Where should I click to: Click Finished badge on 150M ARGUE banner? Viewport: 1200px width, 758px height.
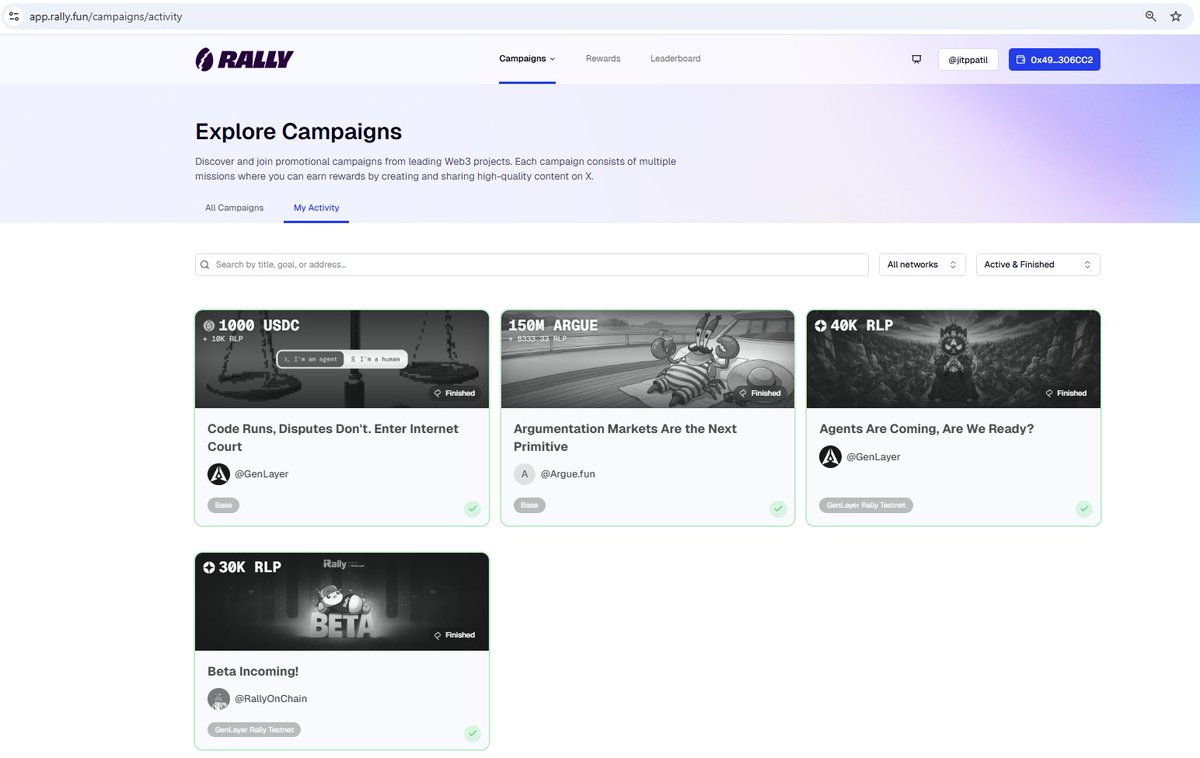[760, 393]
